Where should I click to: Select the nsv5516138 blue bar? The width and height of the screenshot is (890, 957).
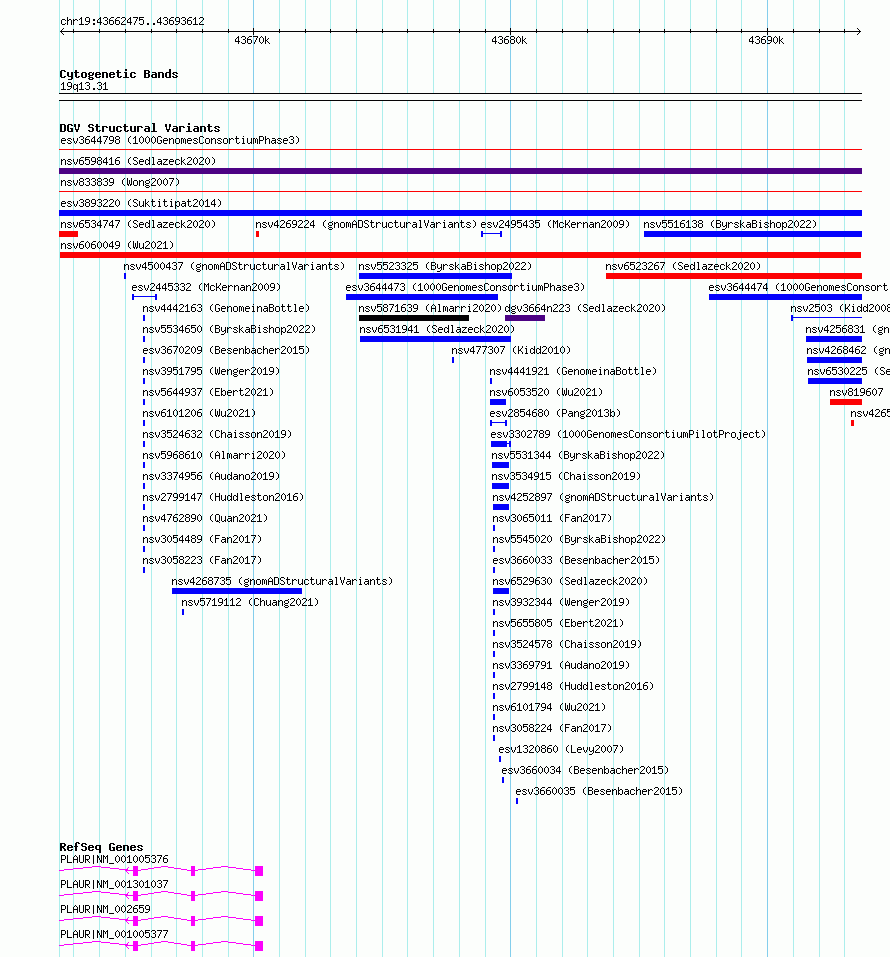click(753, 234)
